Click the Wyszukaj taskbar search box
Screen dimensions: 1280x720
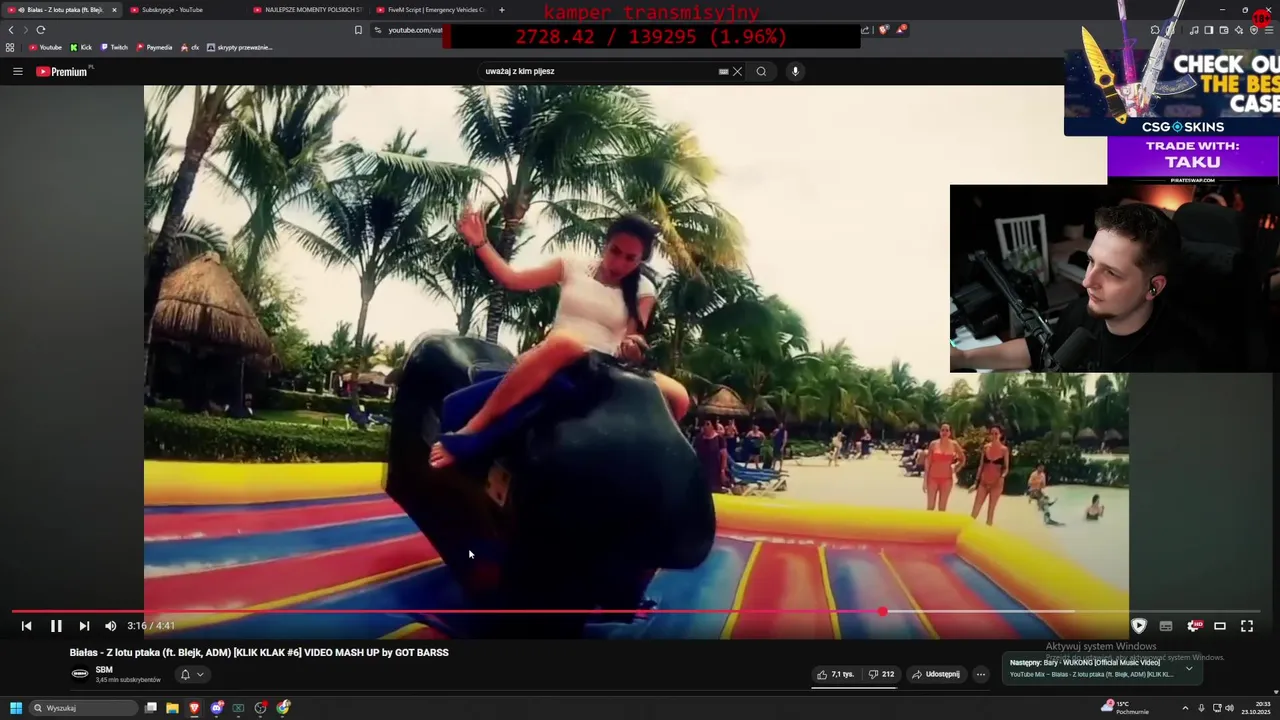pyautogui.click(x=83, y=708)
